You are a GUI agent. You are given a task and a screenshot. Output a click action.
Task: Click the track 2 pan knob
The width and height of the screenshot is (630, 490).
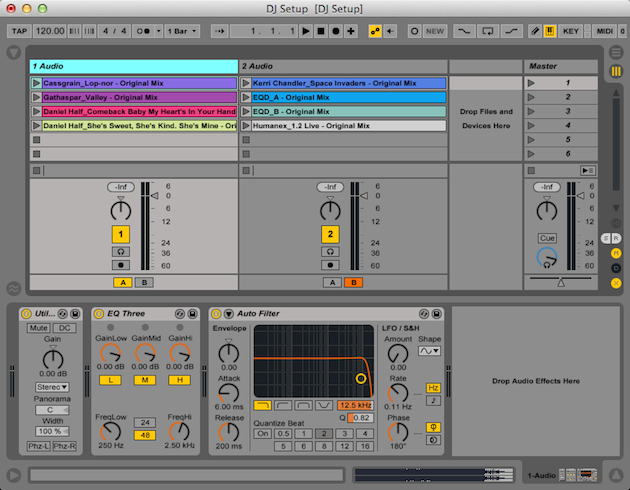point(330,210)
